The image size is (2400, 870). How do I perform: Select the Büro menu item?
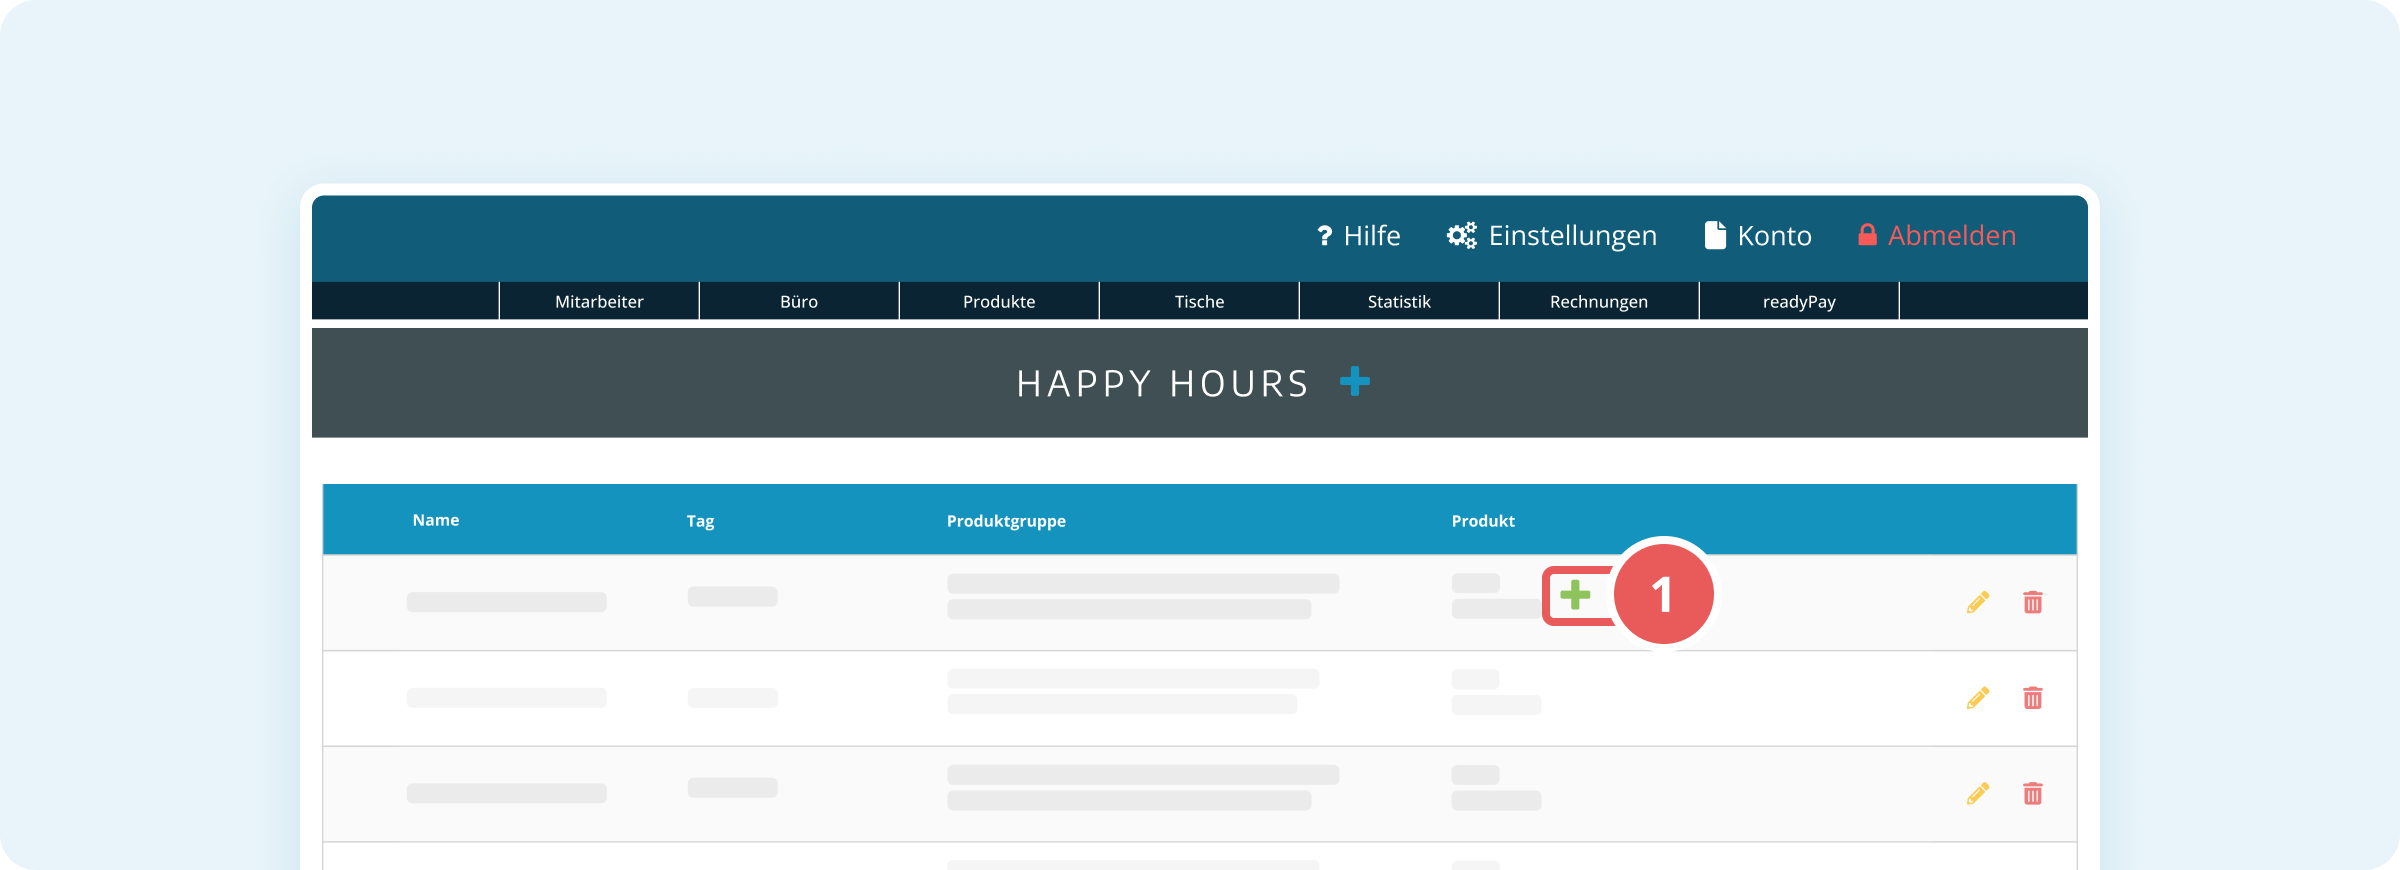point(799,301)
